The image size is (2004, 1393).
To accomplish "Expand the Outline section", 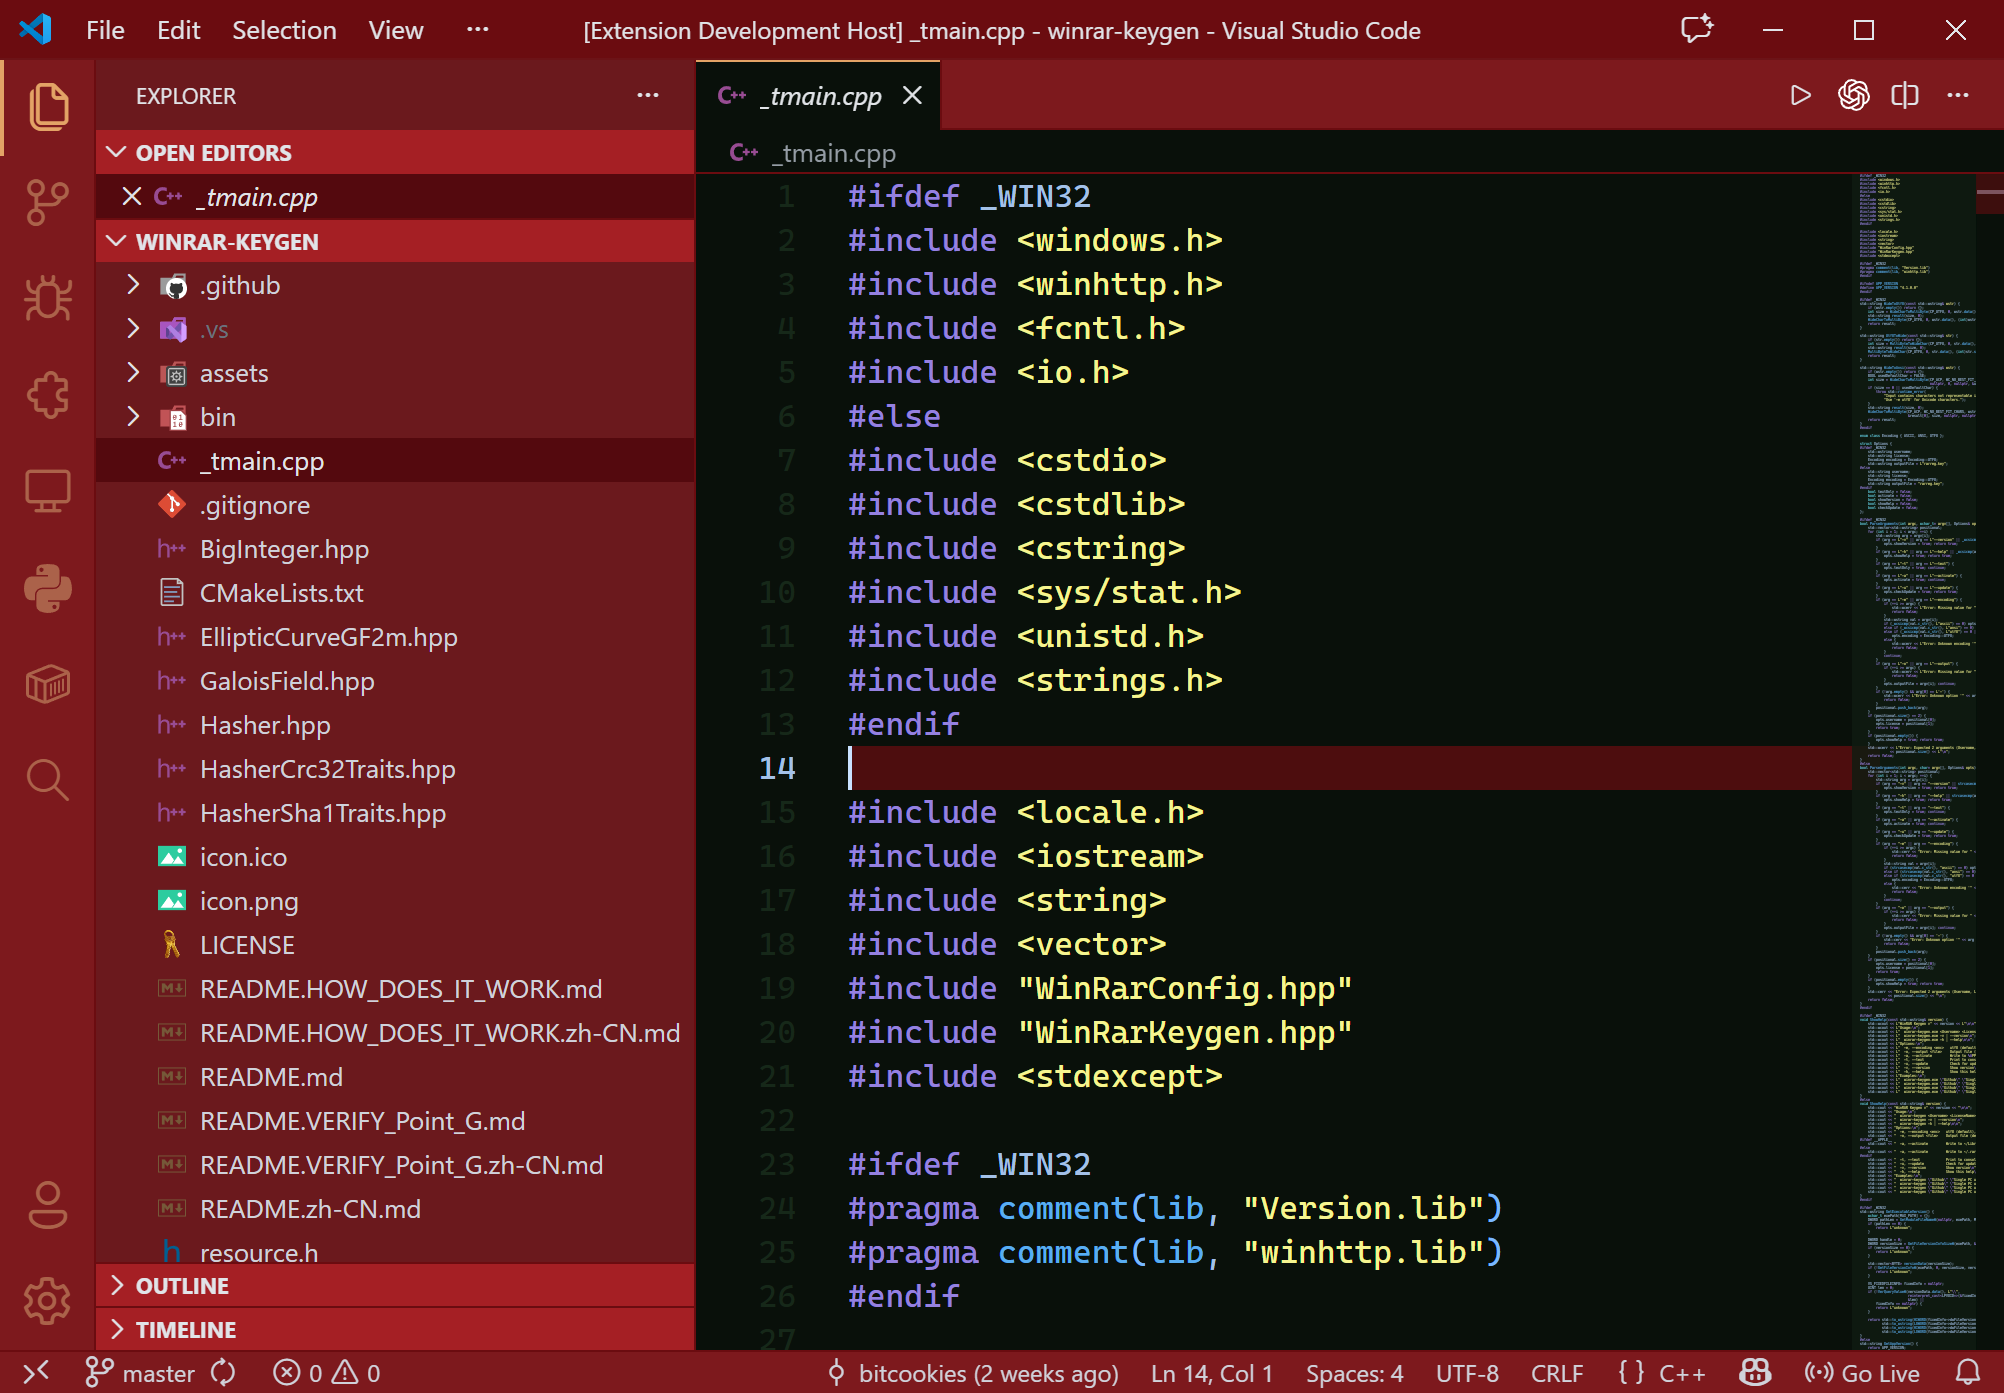I will point(396,1285).
